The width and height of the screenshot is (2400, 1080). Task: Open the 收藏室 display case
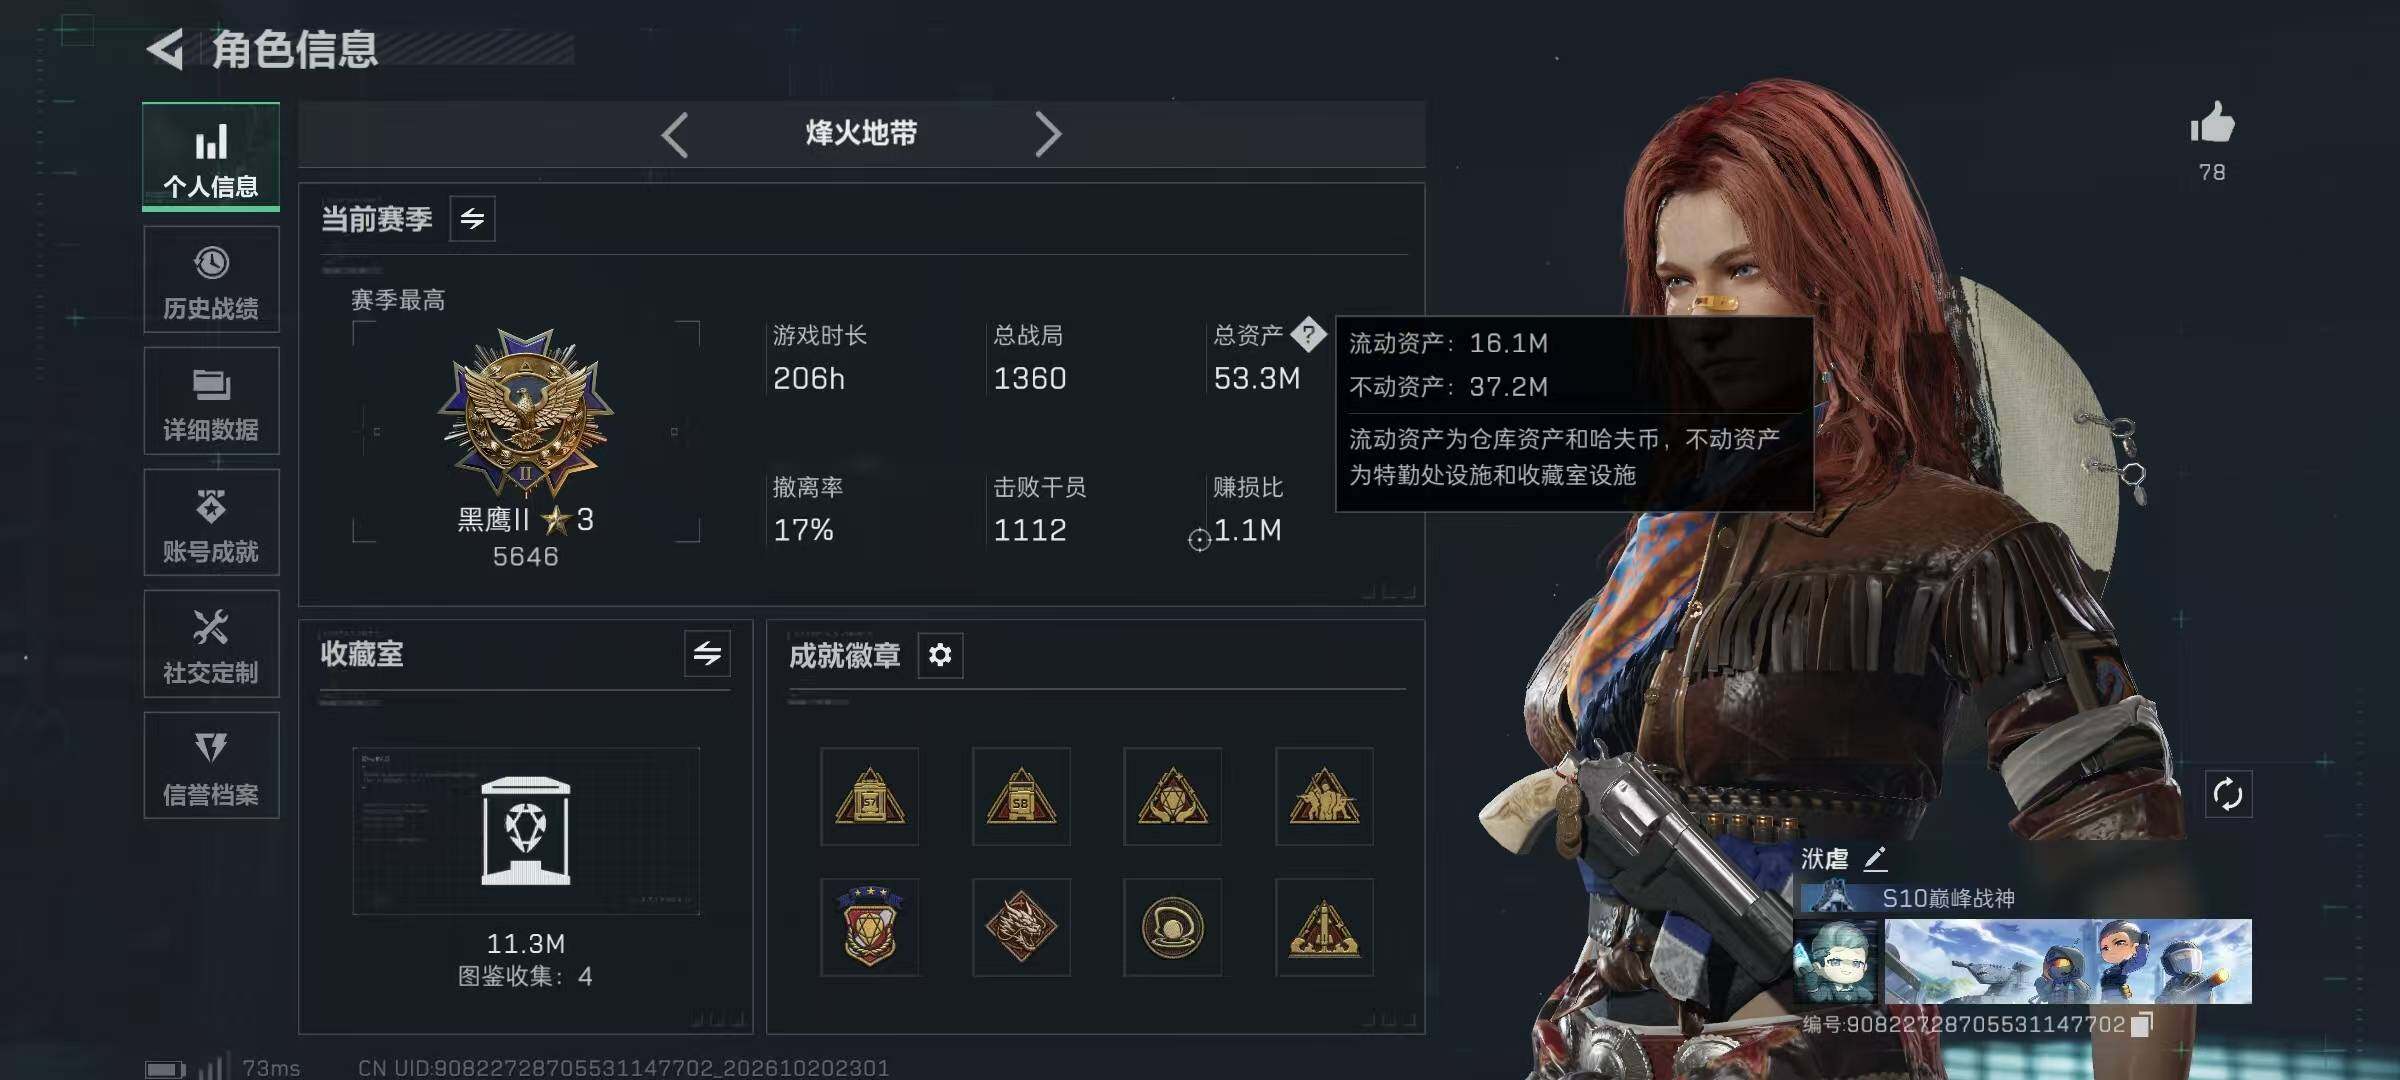[x=526, y=831]
